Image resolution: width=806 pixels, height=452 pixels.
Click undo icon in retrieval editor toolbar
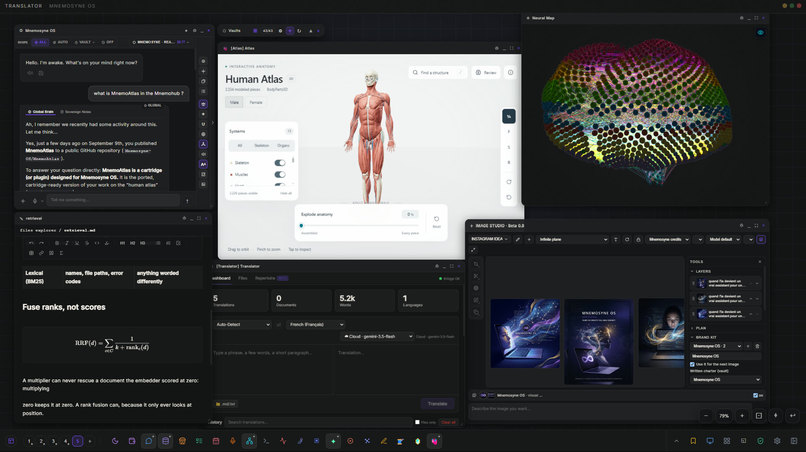point(31,243)
